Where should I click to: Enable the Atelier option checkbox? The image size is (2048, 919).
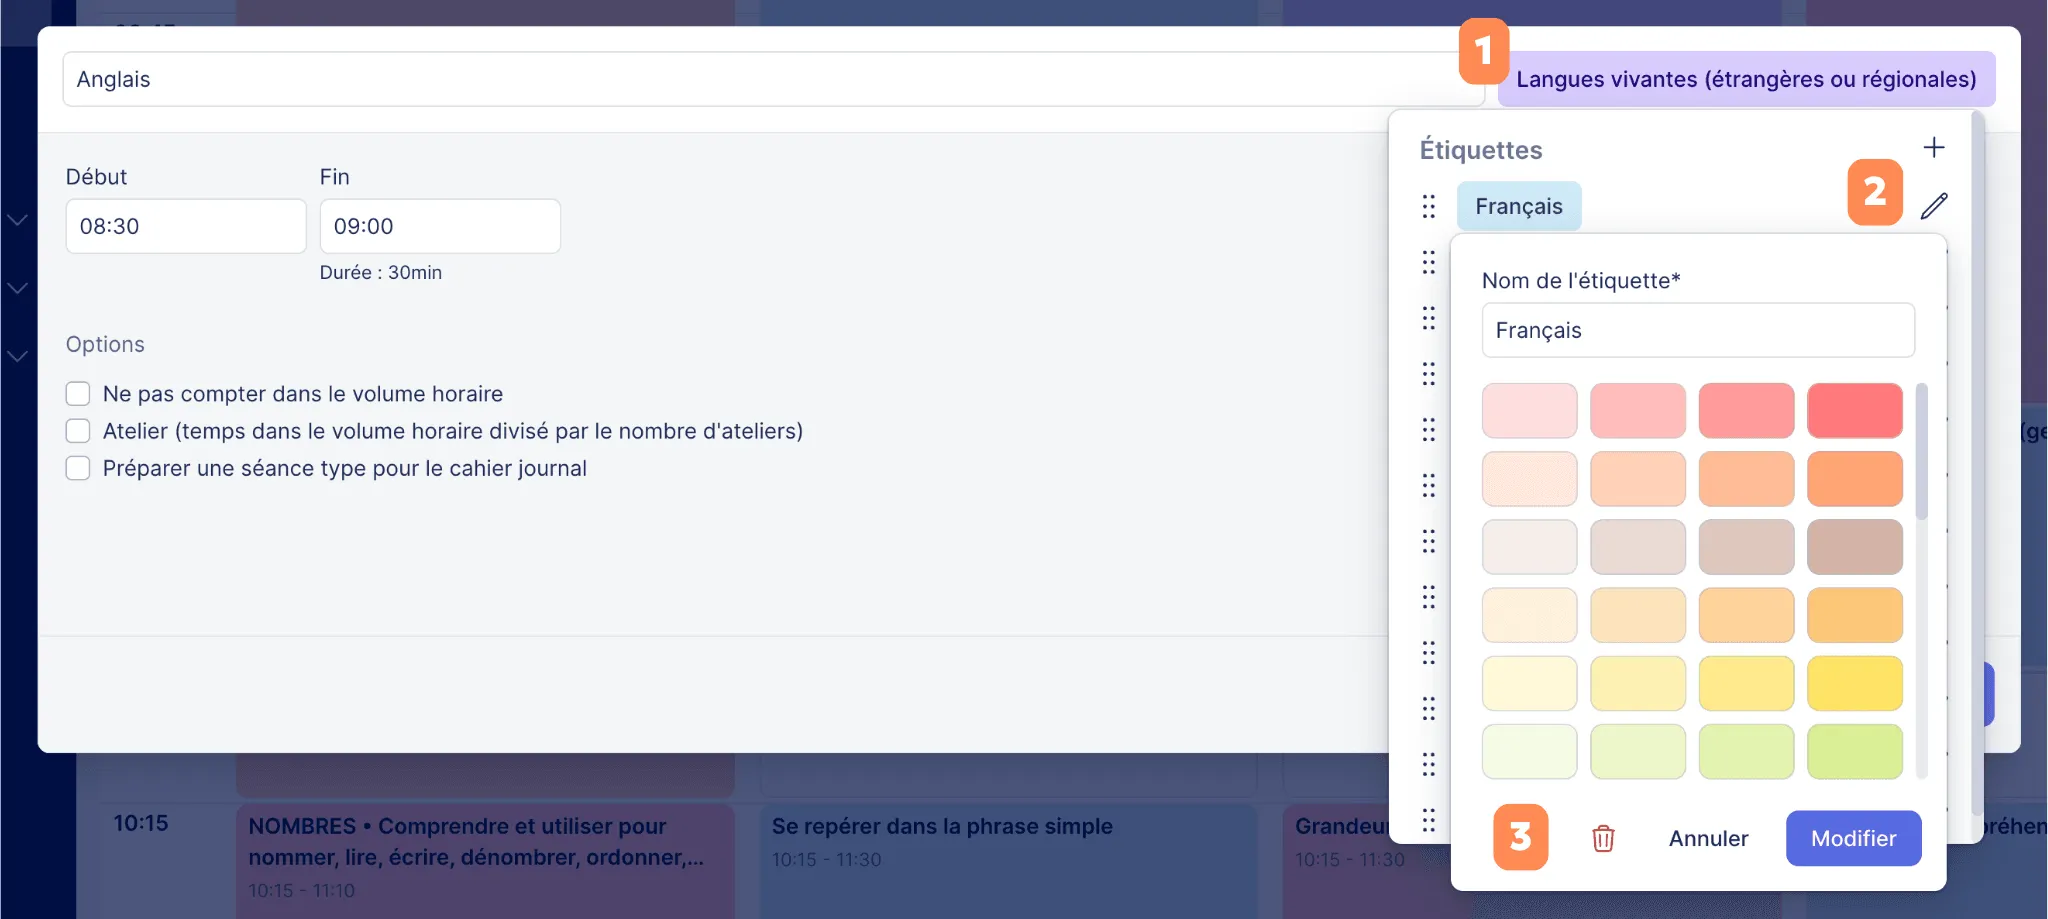pos(78,431)
